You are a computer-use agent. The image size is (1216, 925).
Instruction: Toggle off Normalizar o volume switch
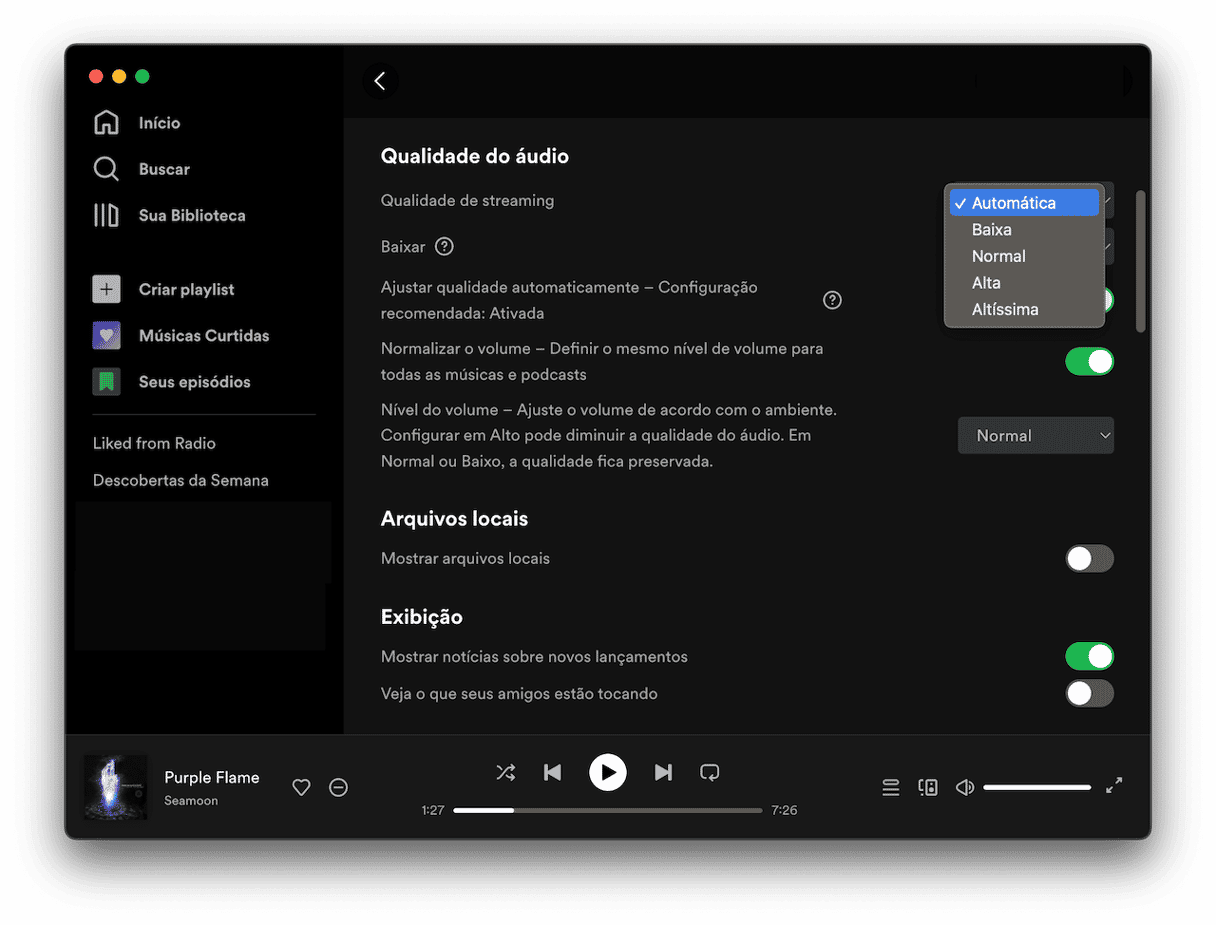click(1089, 362)
